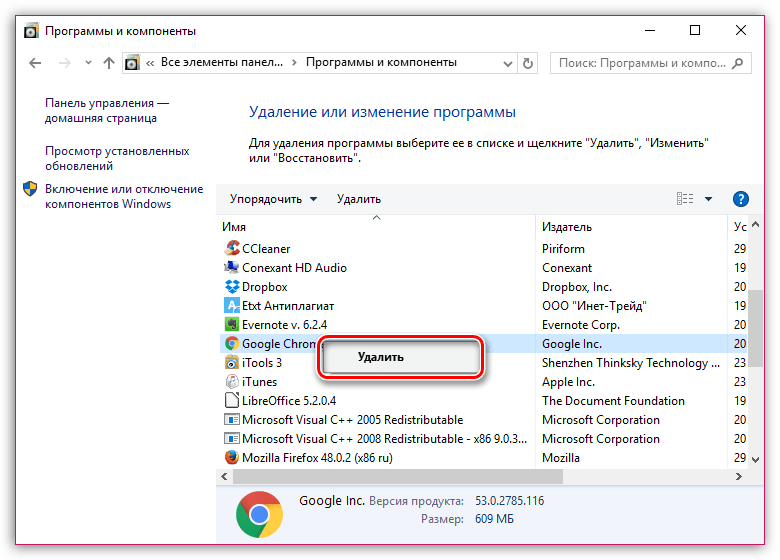Open address bar history dropdown

tap(507, 64)
